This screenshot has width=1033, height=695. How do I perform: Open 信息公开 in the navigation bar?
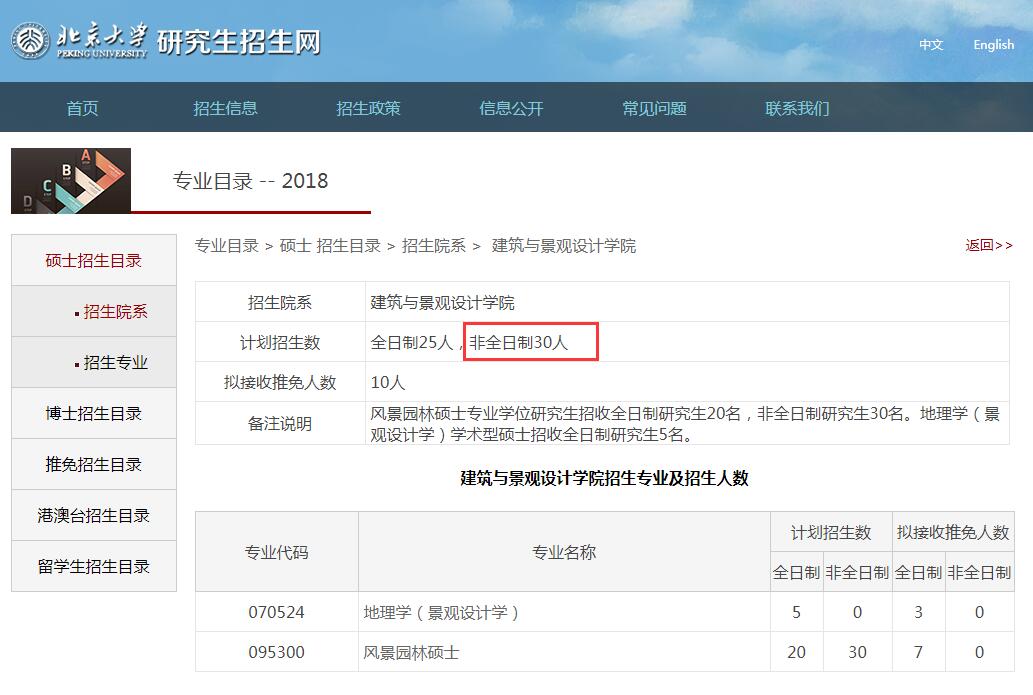click(x=511, y=108)
